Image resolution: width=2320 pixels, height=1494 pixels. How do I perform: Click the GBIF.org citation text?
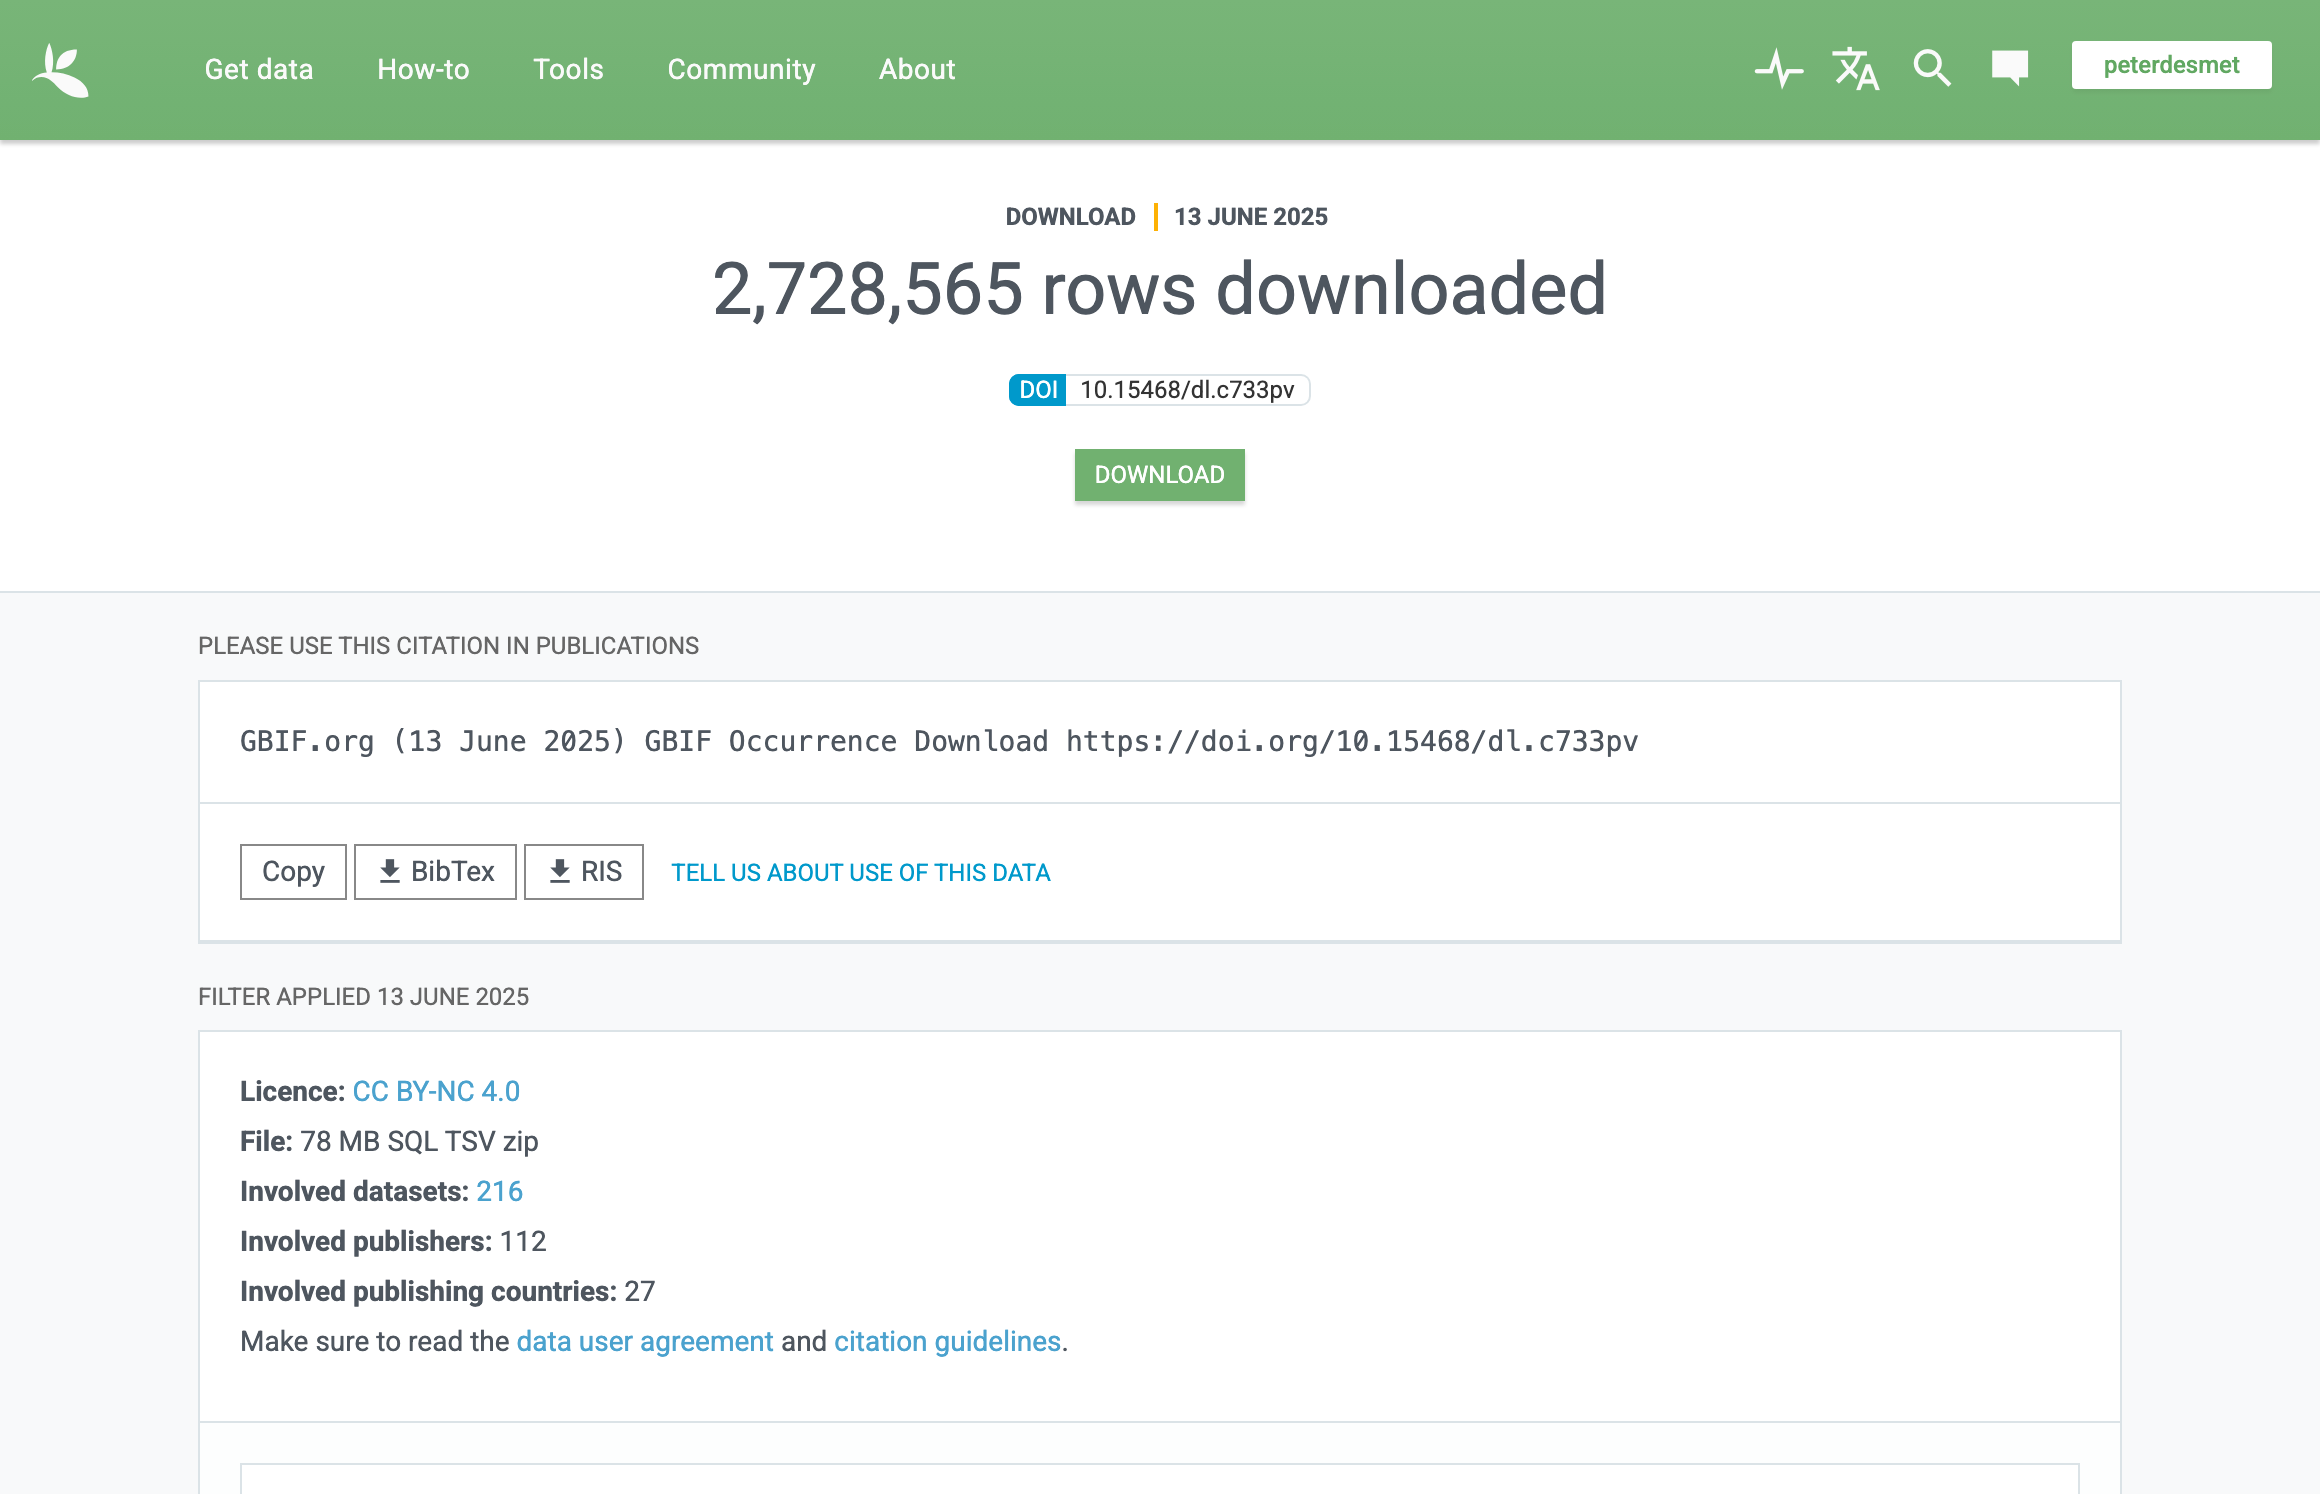pyautogui.click(x=939, y=742)
